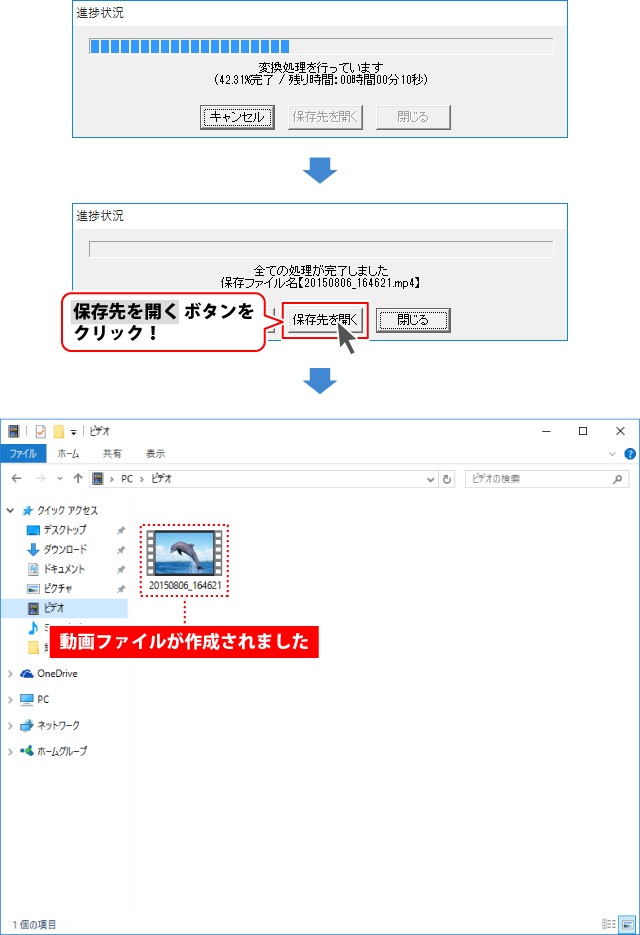Image resolution: width=640 pixels, height=935 pixels.
Task: Click the キャンセル button in upper progress dialog
Action: pos(237,117)
